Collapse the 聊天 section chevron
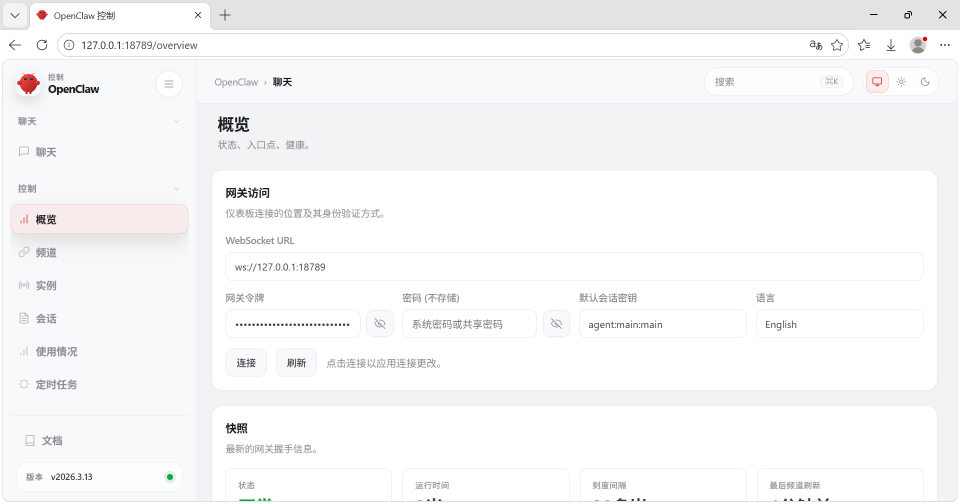This screenshot has height=504, width=960. click(176, 121)
